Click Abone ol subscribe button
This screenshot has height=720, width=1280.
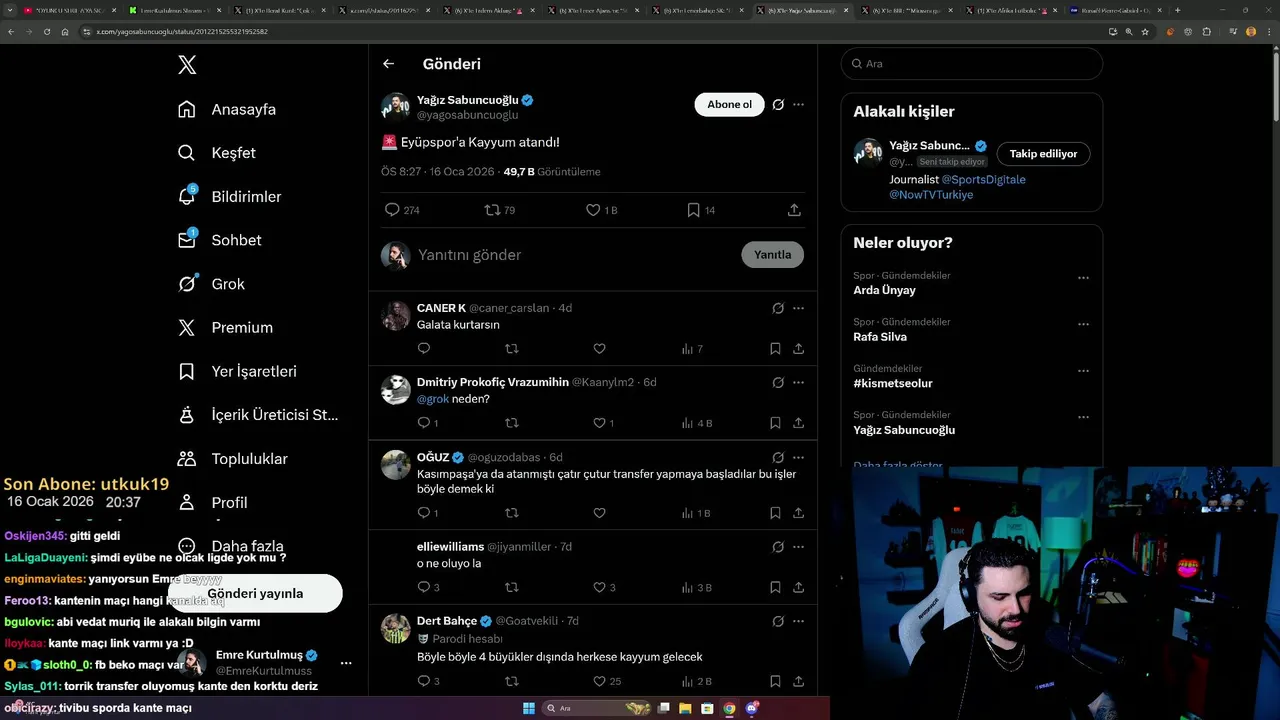[x=729, y=104]
